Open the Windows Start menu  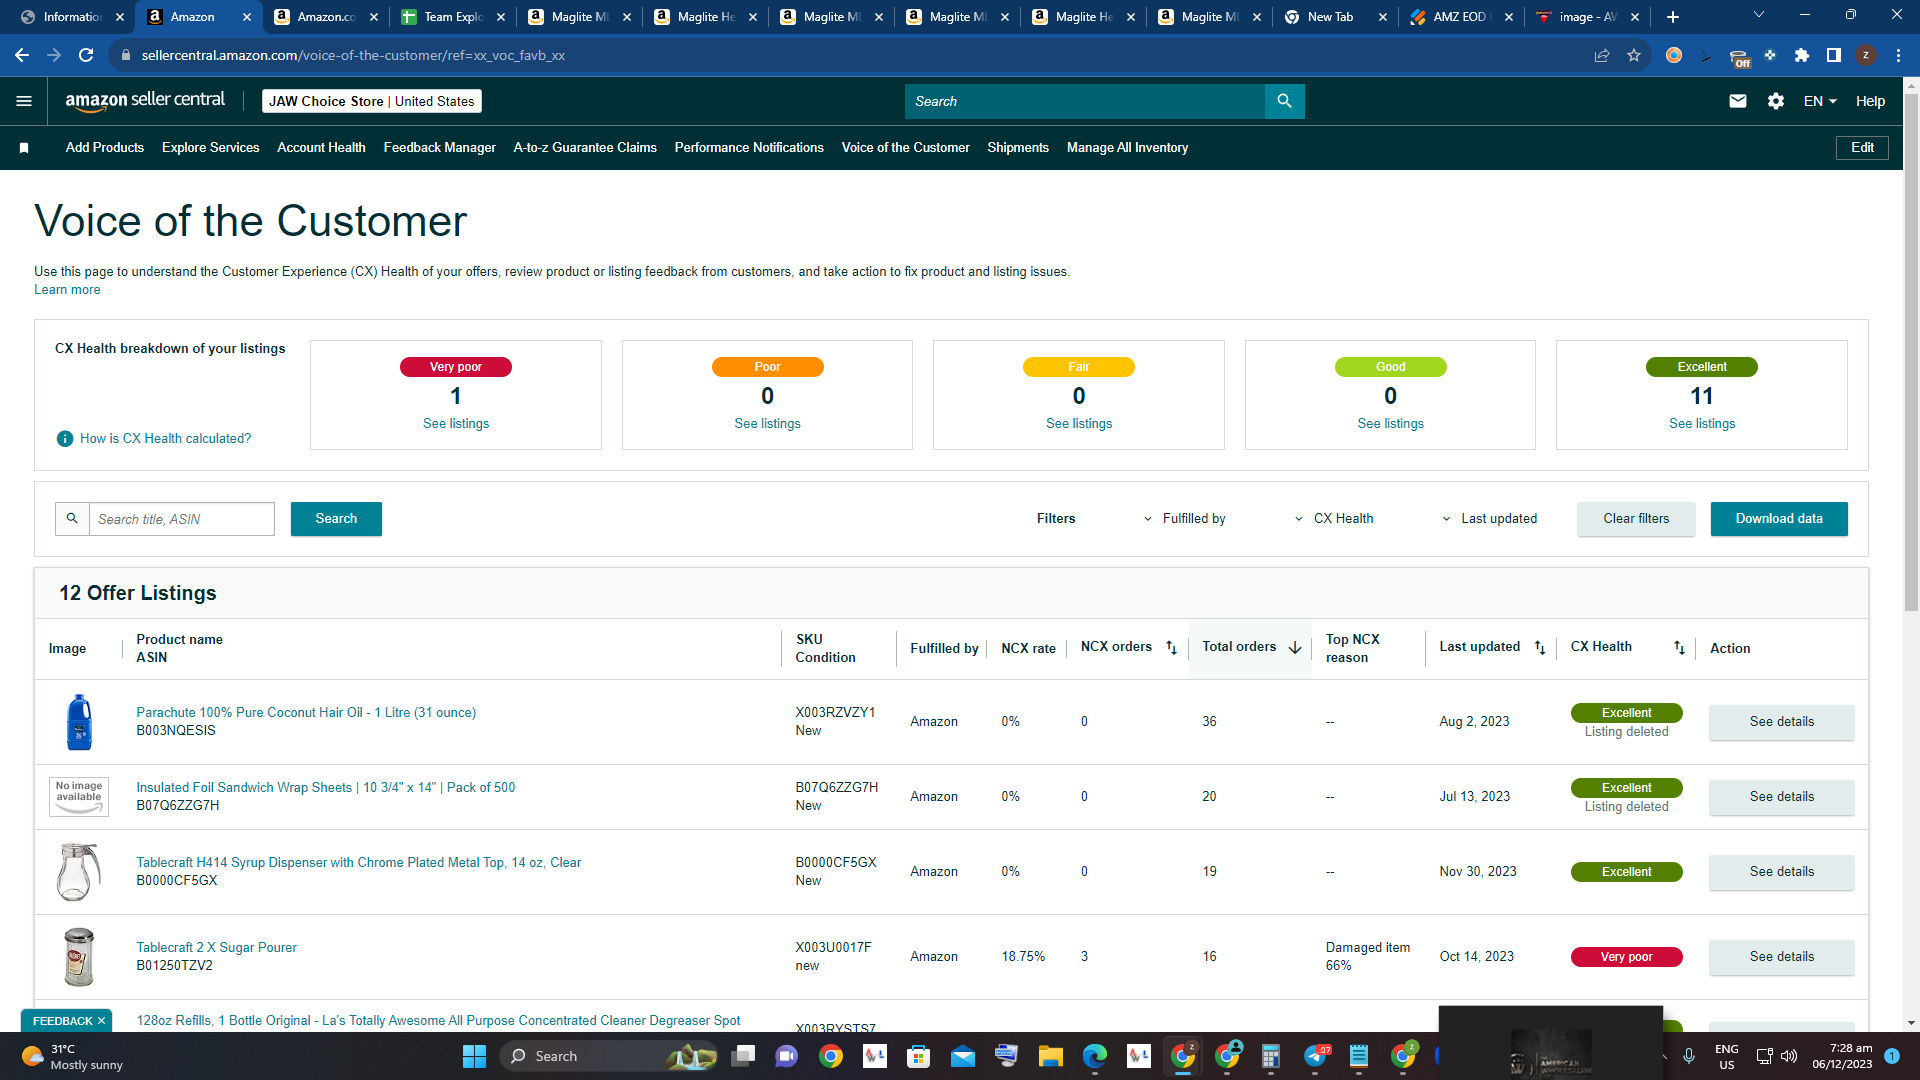pyautogui.click(x=474, y=1056)
